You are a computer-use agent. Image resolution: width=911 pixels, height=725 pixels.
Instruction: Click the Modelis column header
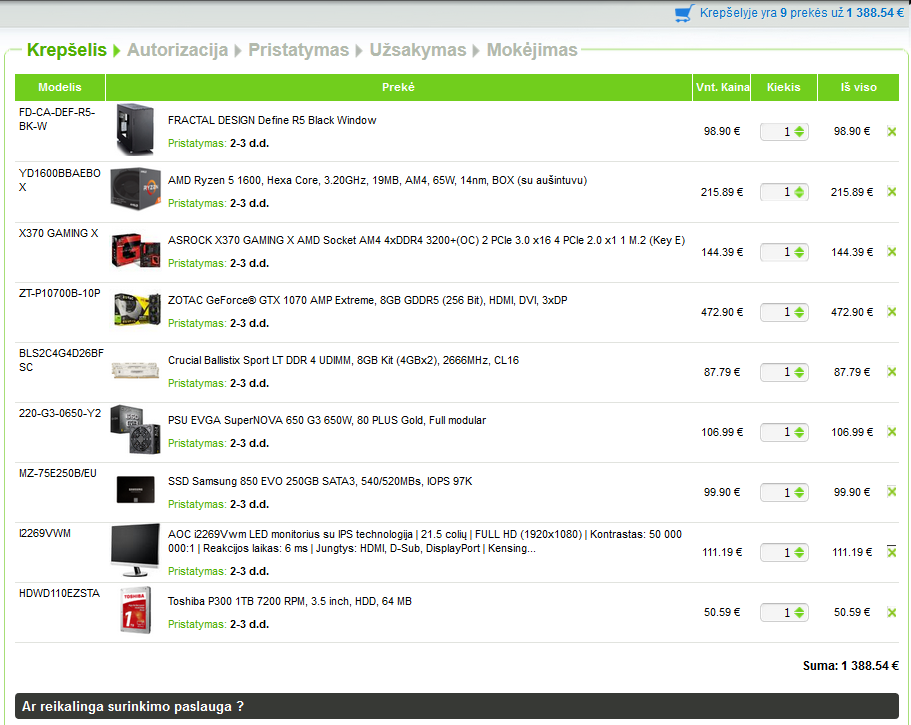pos(60,87)
